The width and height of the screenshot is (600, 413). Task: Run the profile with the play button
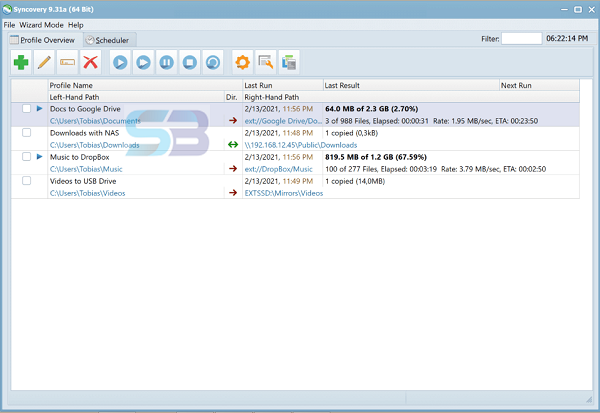click(x=120, y=62)
